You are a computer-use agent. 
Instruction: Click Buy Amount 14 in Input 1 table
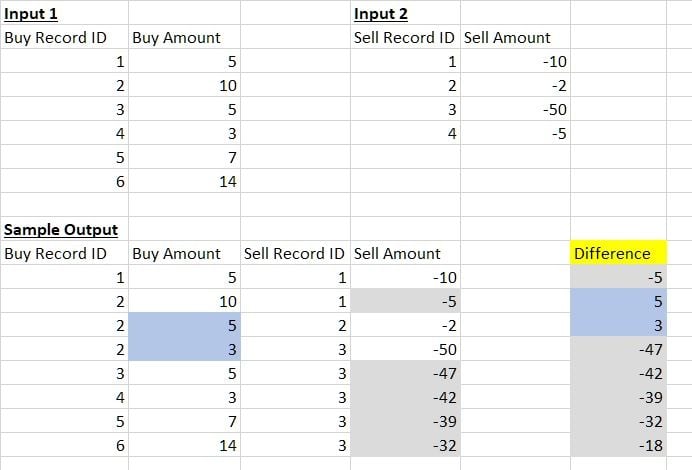click(184, 181)
